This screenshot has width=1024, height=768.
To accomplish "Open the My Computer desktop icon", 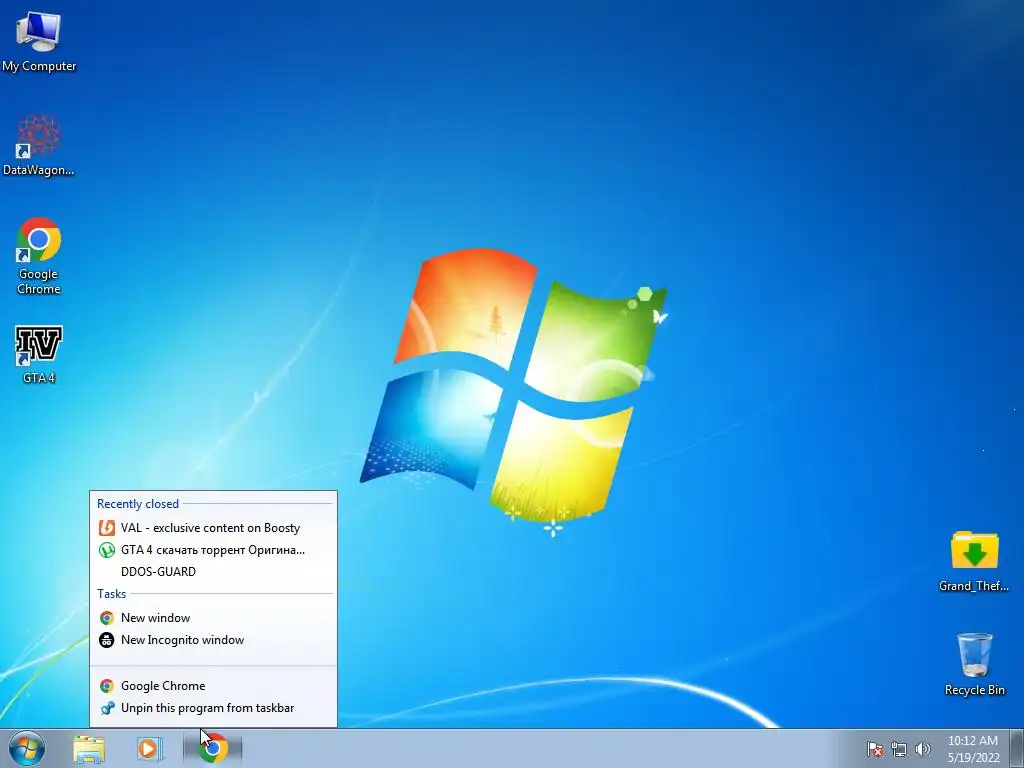I will (39, 41).
